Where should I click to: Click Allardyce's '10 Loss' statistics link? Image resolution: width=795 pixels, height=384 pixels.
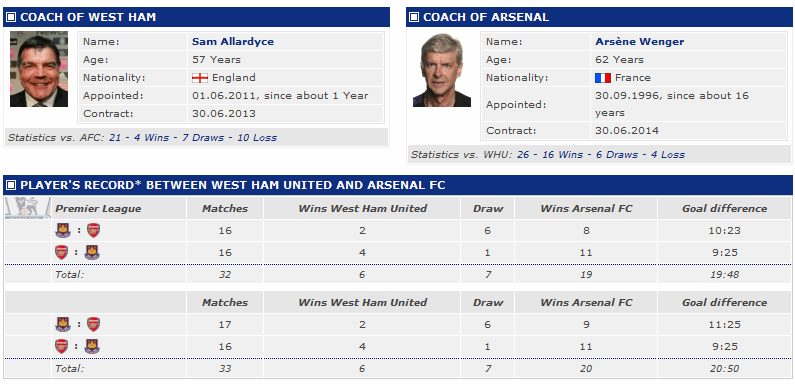coord(257,138)
